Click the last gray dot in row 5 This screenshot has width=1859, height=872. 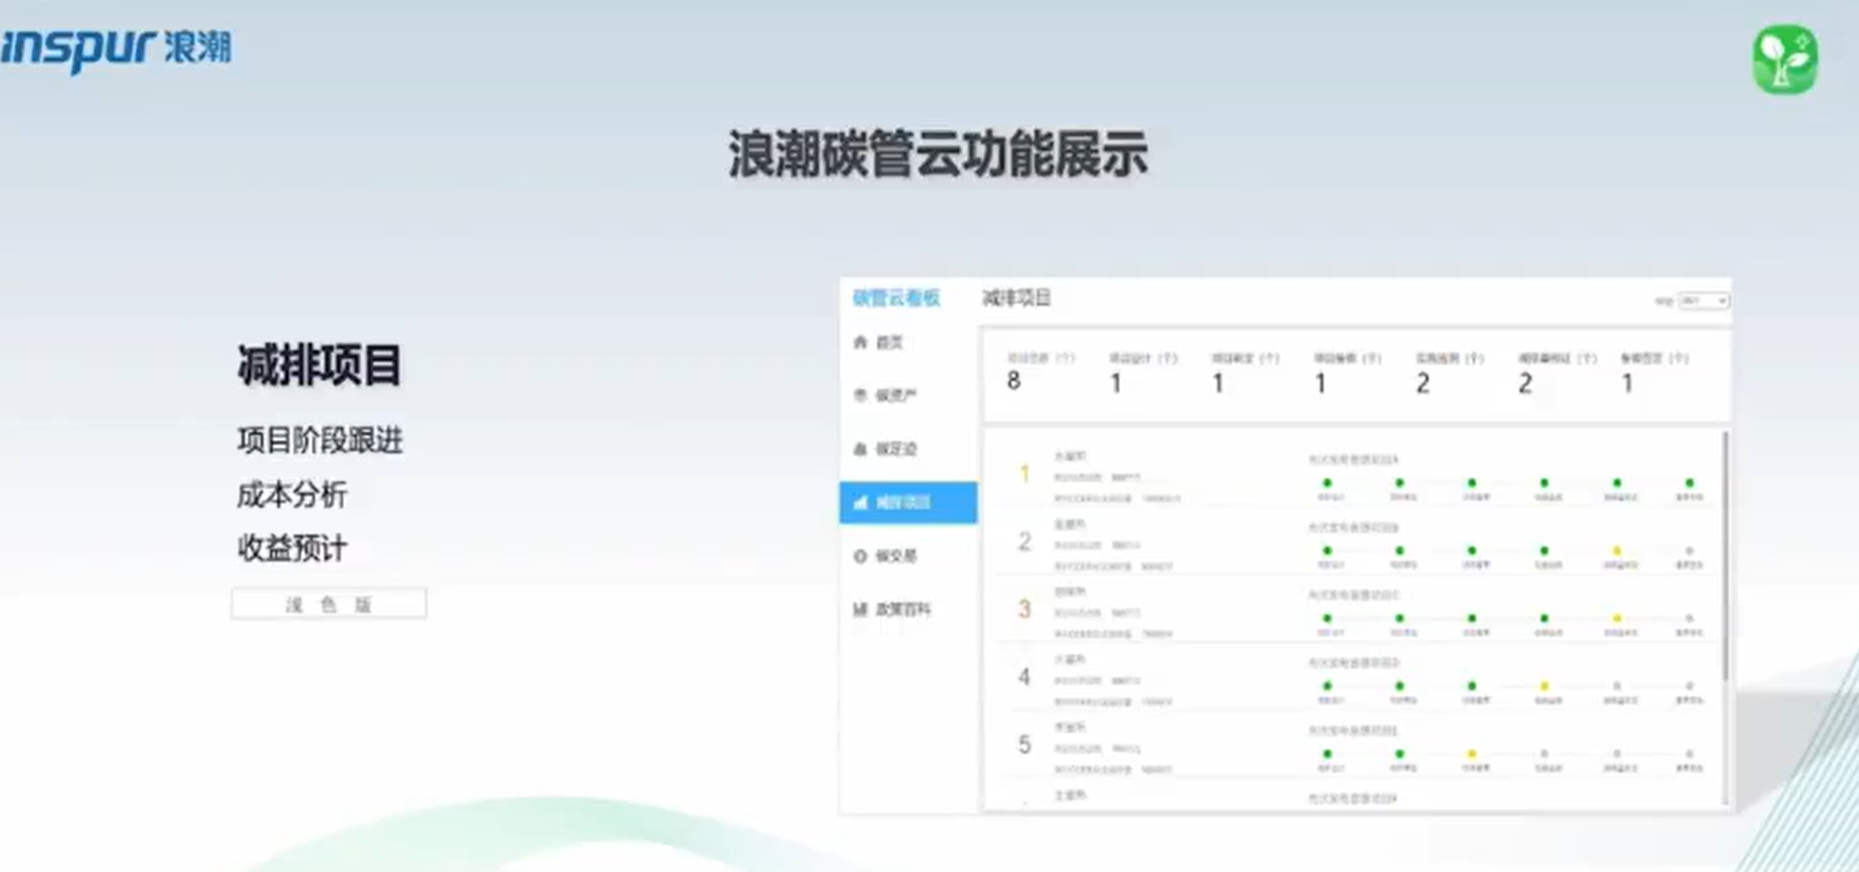[x=1689, y=753]
